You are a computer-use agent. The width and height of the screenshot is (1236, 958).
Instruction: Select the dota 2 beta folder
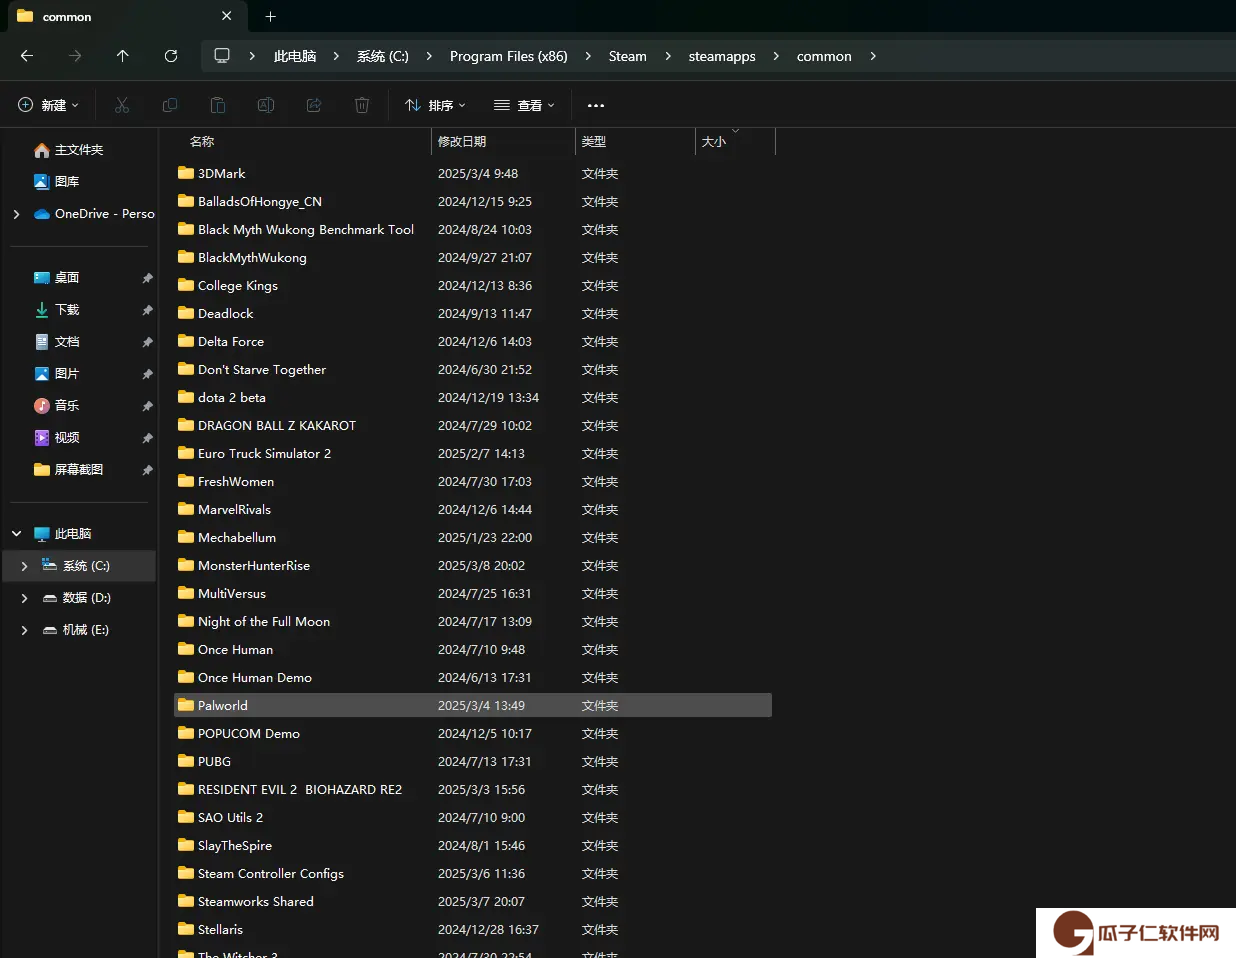(x=473, y=397)
